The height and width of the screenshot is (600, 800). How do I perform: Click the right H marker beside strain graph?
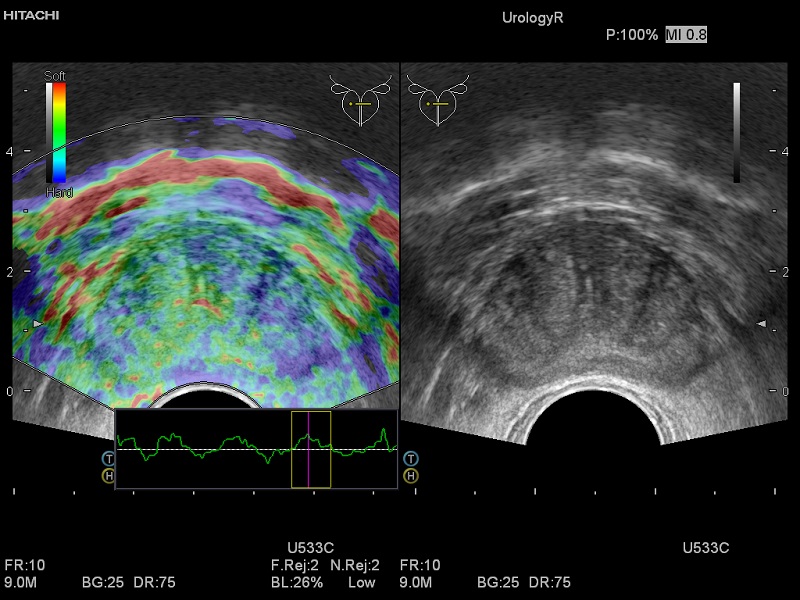point(410,475)
